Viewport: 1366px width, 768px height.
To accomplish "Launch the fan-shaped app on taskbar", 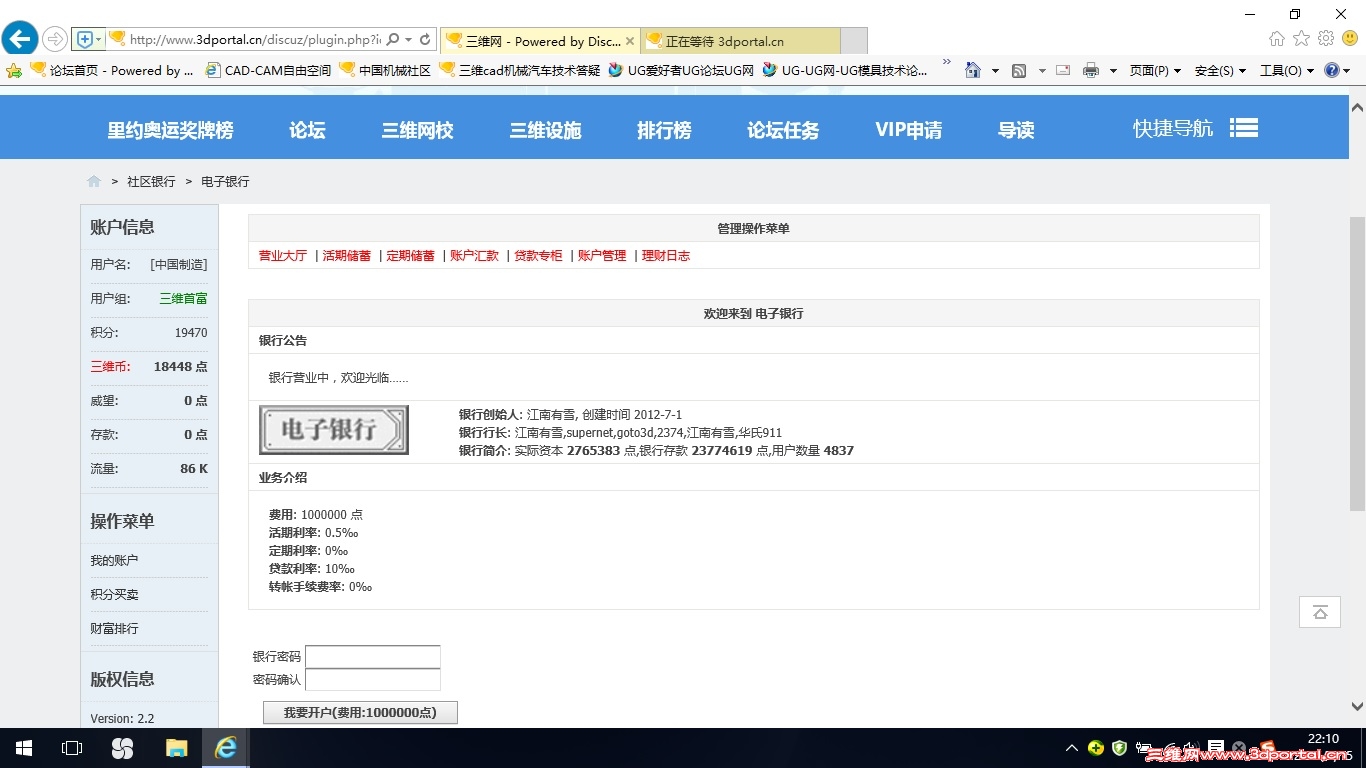I will point(123,748).
